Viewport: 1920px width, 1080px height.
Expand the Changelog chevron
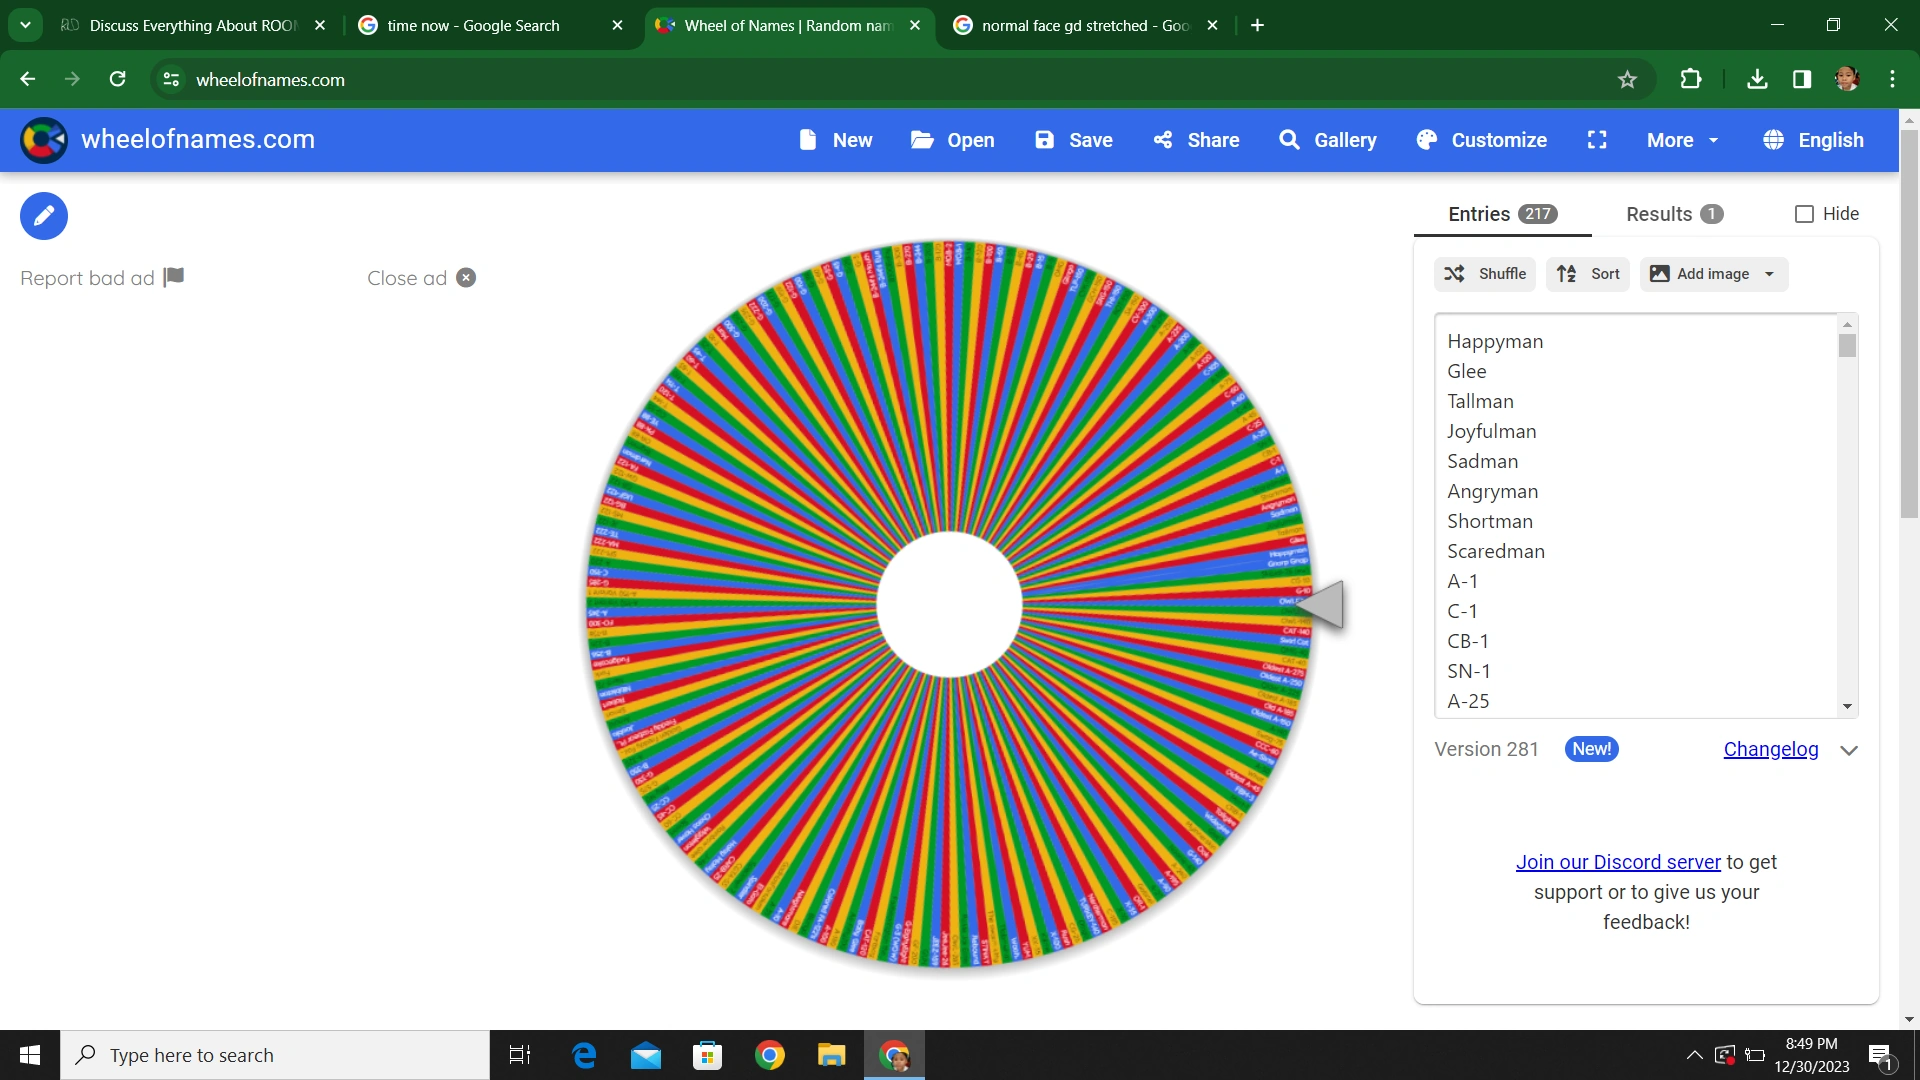(1848, 750)
